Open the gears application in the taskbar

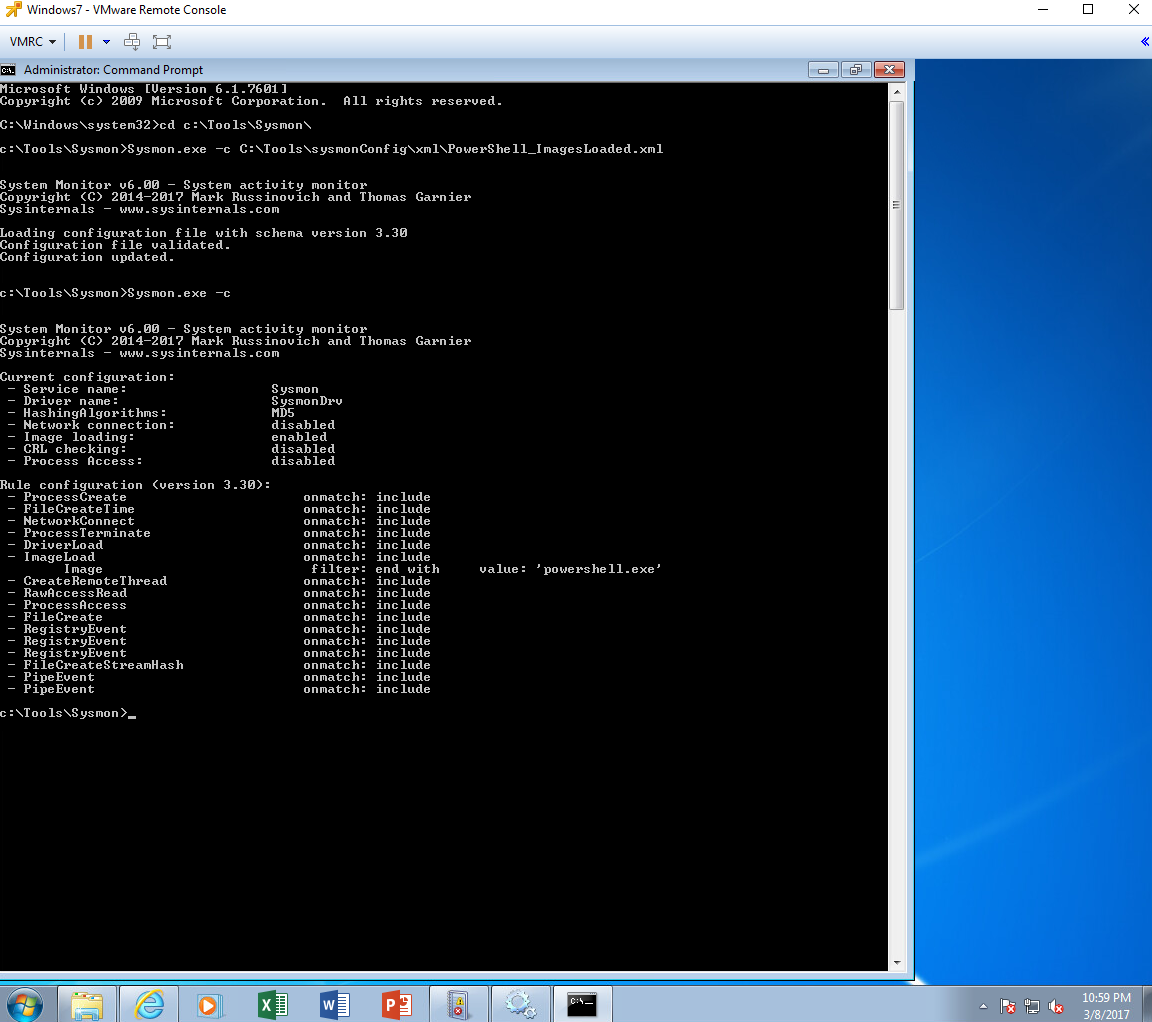(x=520, y=1004)
